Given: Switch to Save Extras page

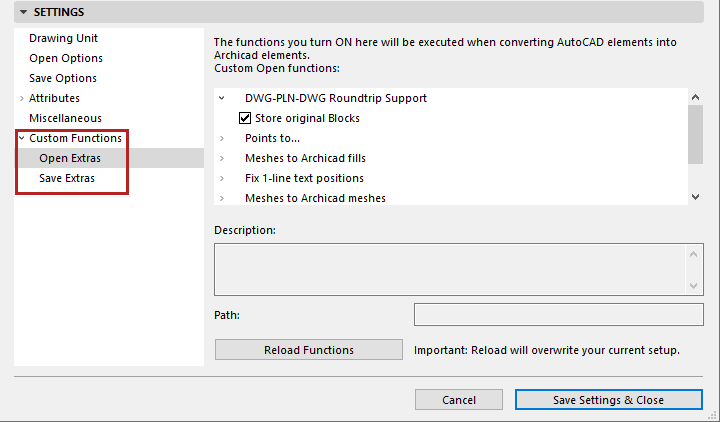Looking at the screenshot, I should pos(69,178).
